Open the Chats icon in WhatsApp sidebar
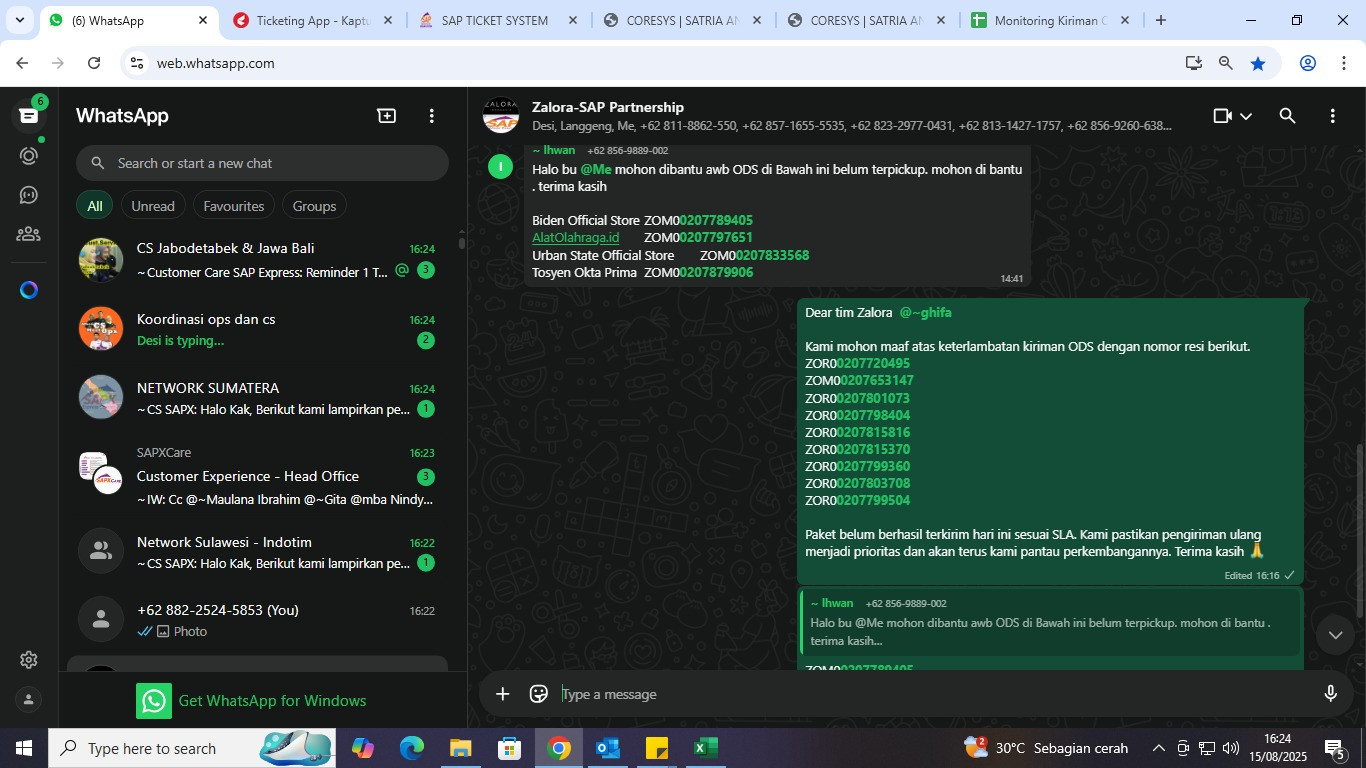1366x768 pixels. [28, 116]
